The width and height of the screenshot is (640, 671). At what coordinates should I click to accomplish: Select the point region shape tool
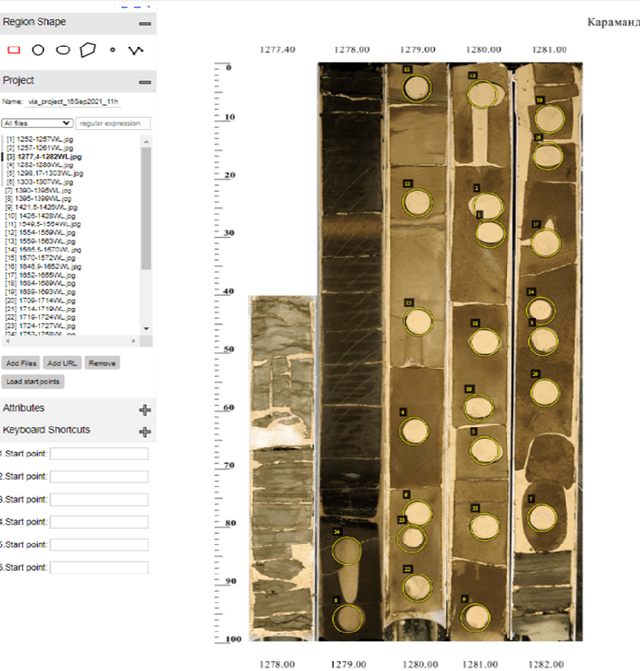(x=112, y=48)
